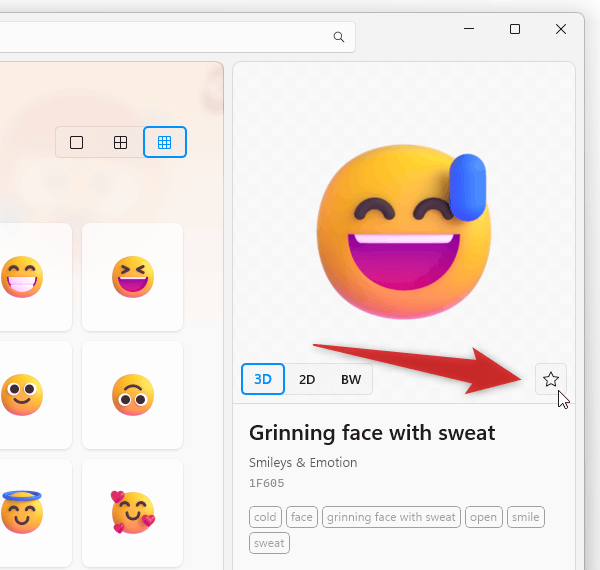Focus the search input field
This screenshot has width=600, height=570.
tap(178, 37)
